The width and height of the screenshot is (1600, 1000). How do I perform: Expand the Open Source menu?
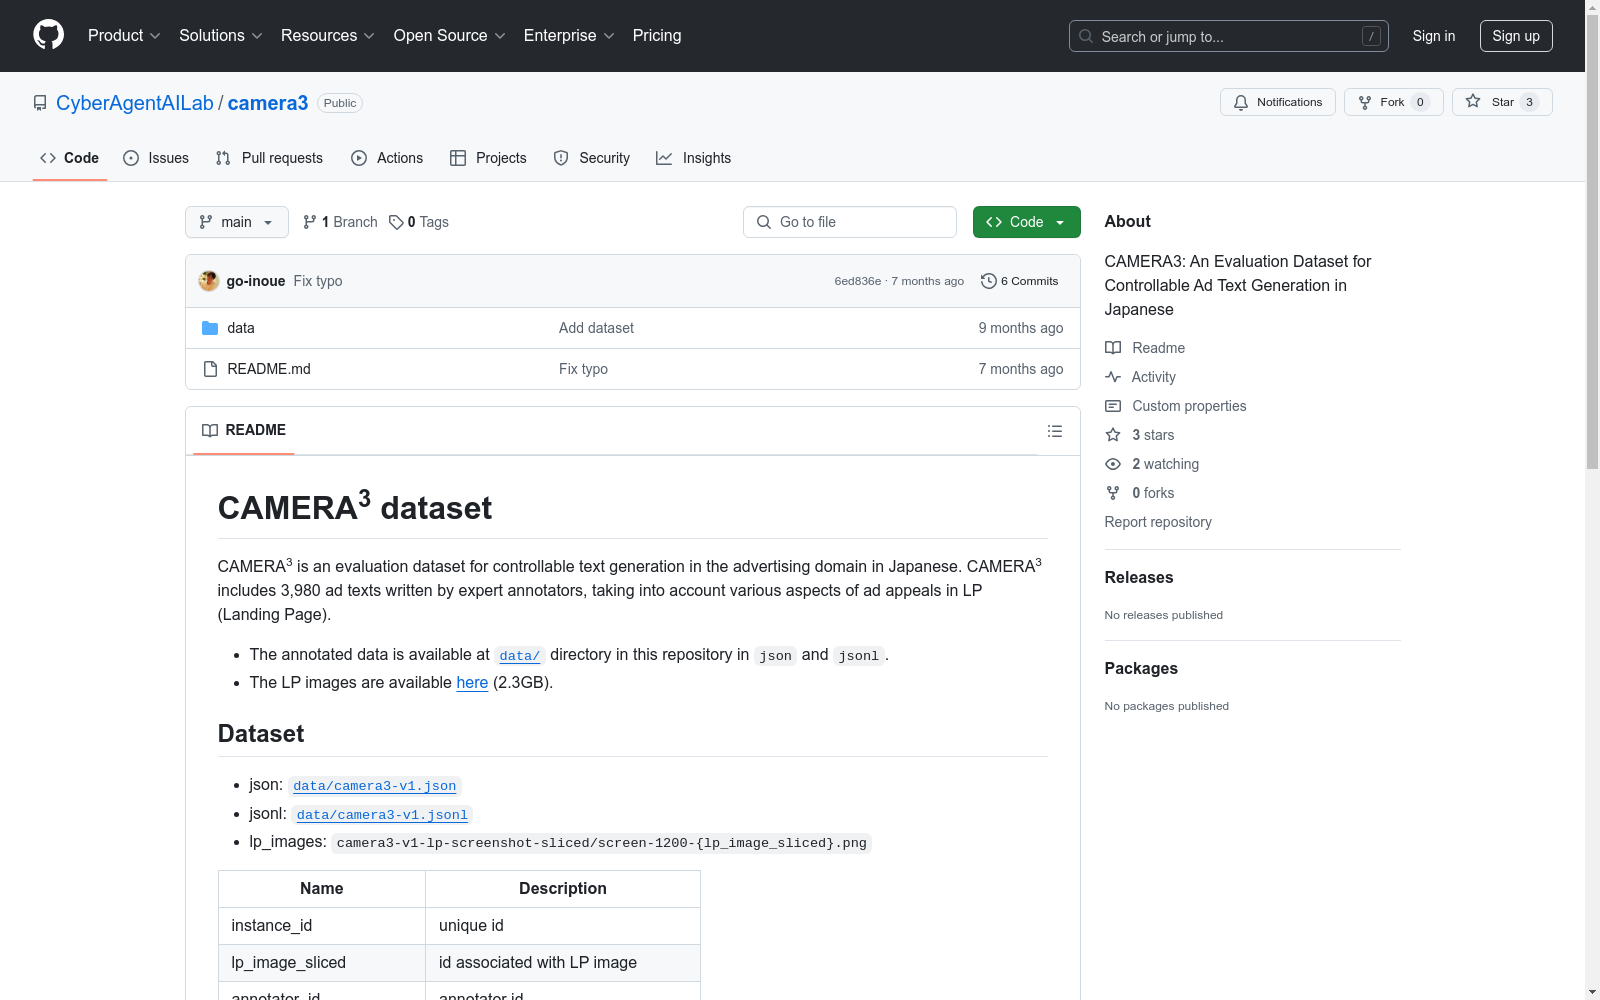tap(449, 35)
